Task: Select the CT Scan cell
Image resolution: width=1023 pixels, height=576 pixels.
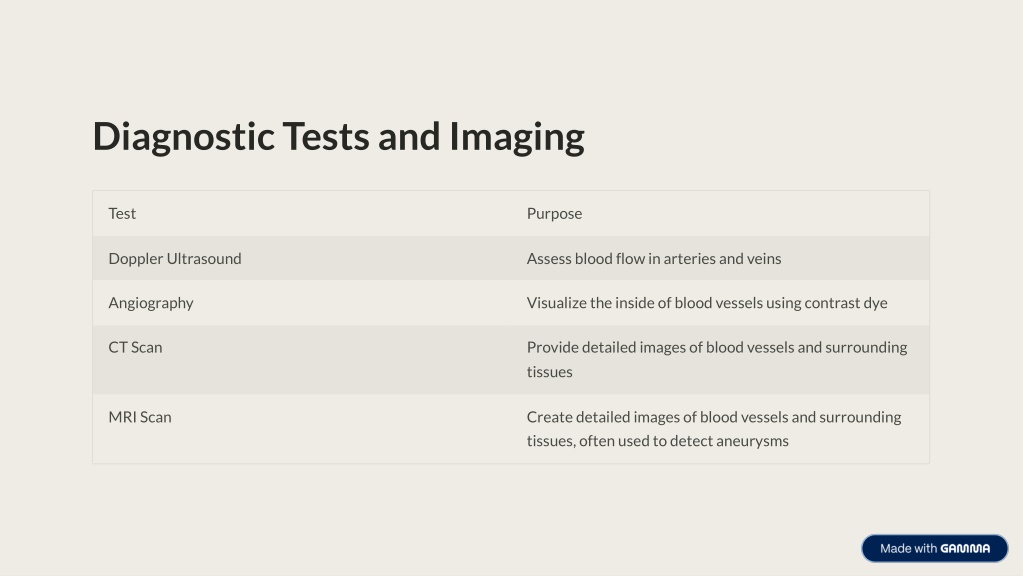Action: coord(302,359)
